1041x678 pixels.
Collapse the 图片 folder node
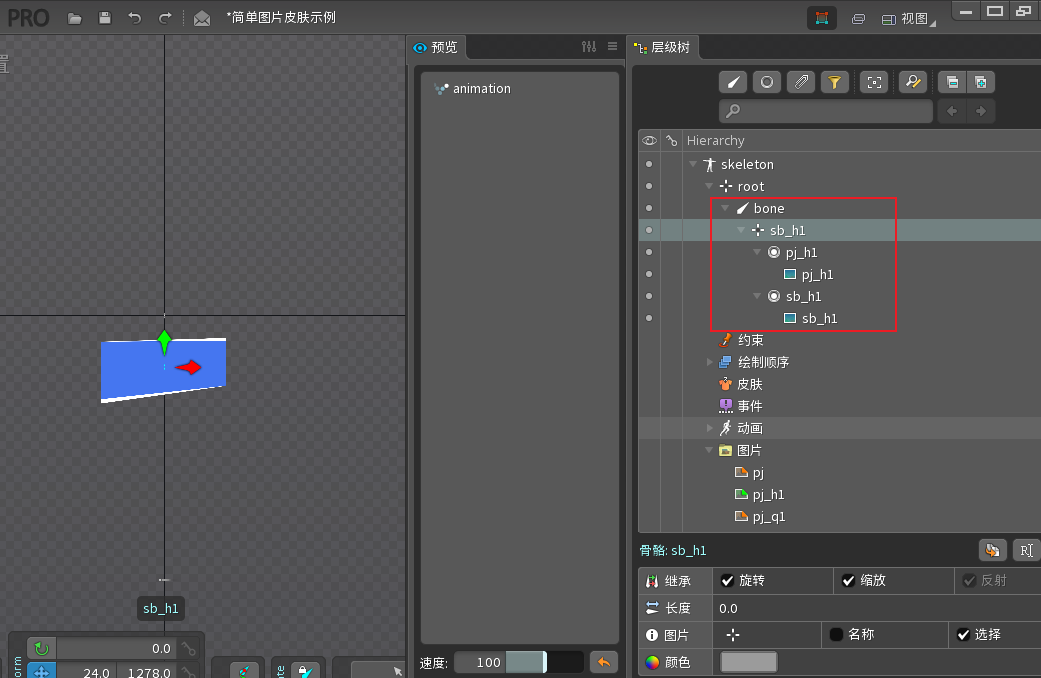pos(709,450)
